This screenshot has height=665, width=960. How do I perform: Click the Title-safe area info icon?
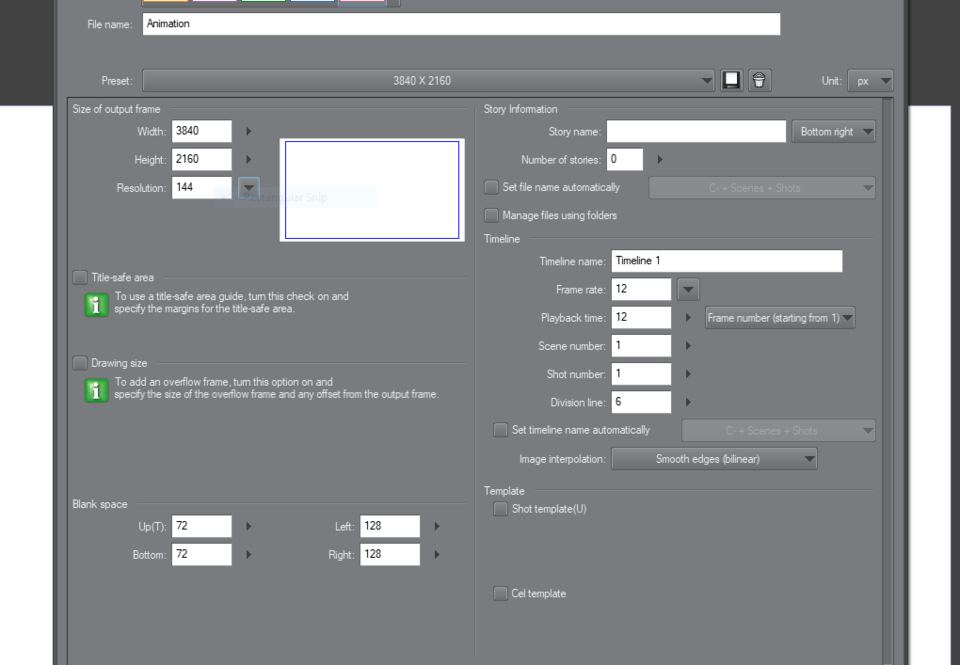(x=96, y=305)
